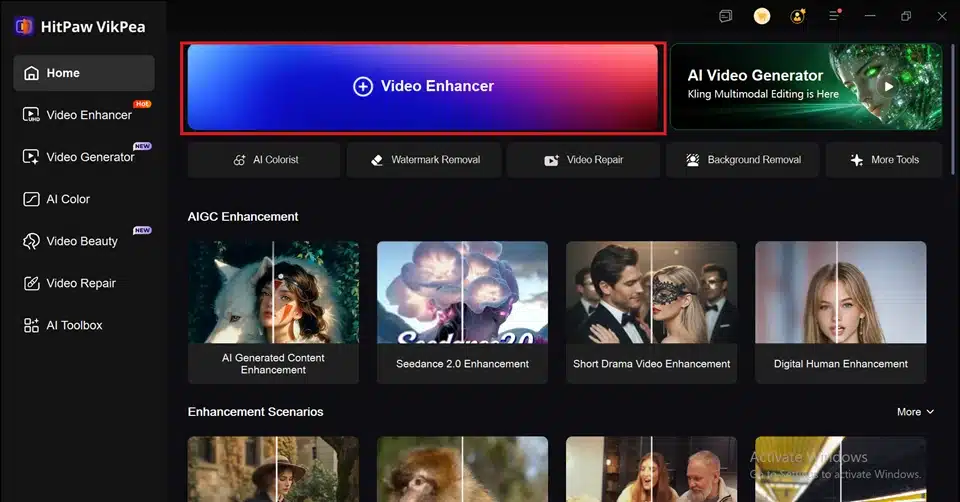Click the Watermark Removal eraser icon
The image size is (960, 502).
(x=377, y=160)
